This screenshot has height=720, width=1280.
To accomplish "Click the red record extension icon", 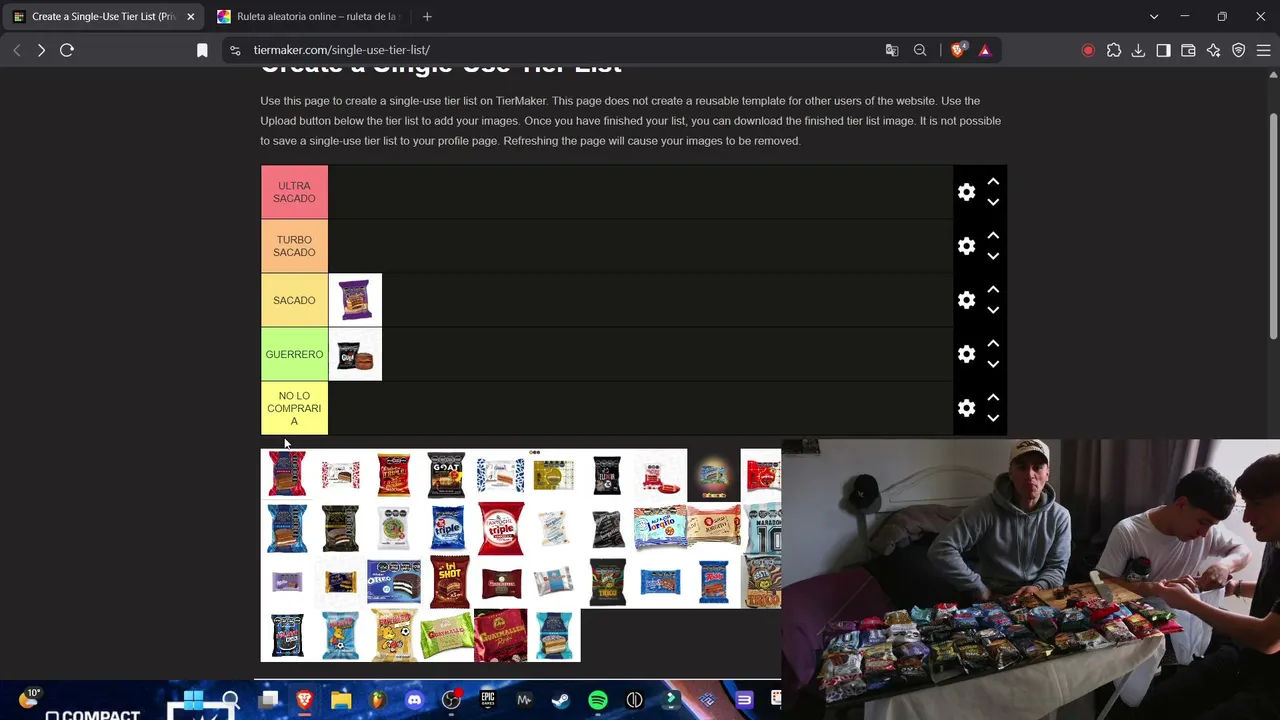I will click(x=1088, y=50).
